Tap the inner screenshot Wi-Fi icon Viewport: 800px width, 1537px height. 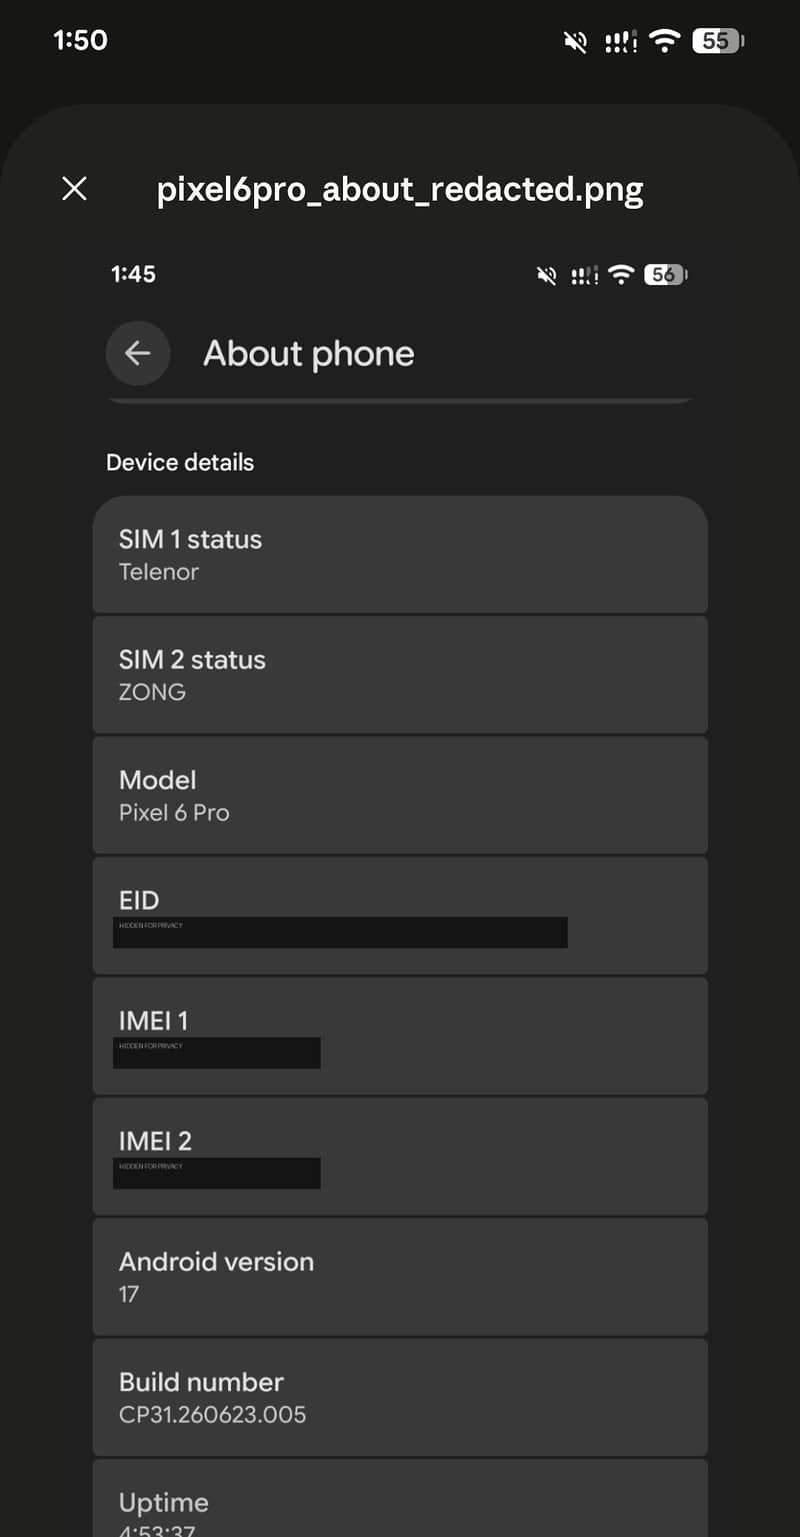(x=622, y=275)
